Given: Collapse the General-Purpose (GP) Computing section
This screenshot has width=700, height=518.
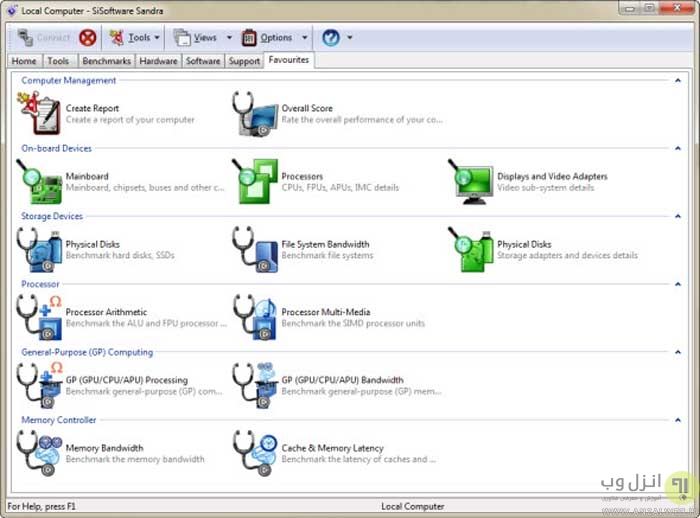Looking at the screenshot, I should [678, 352].
